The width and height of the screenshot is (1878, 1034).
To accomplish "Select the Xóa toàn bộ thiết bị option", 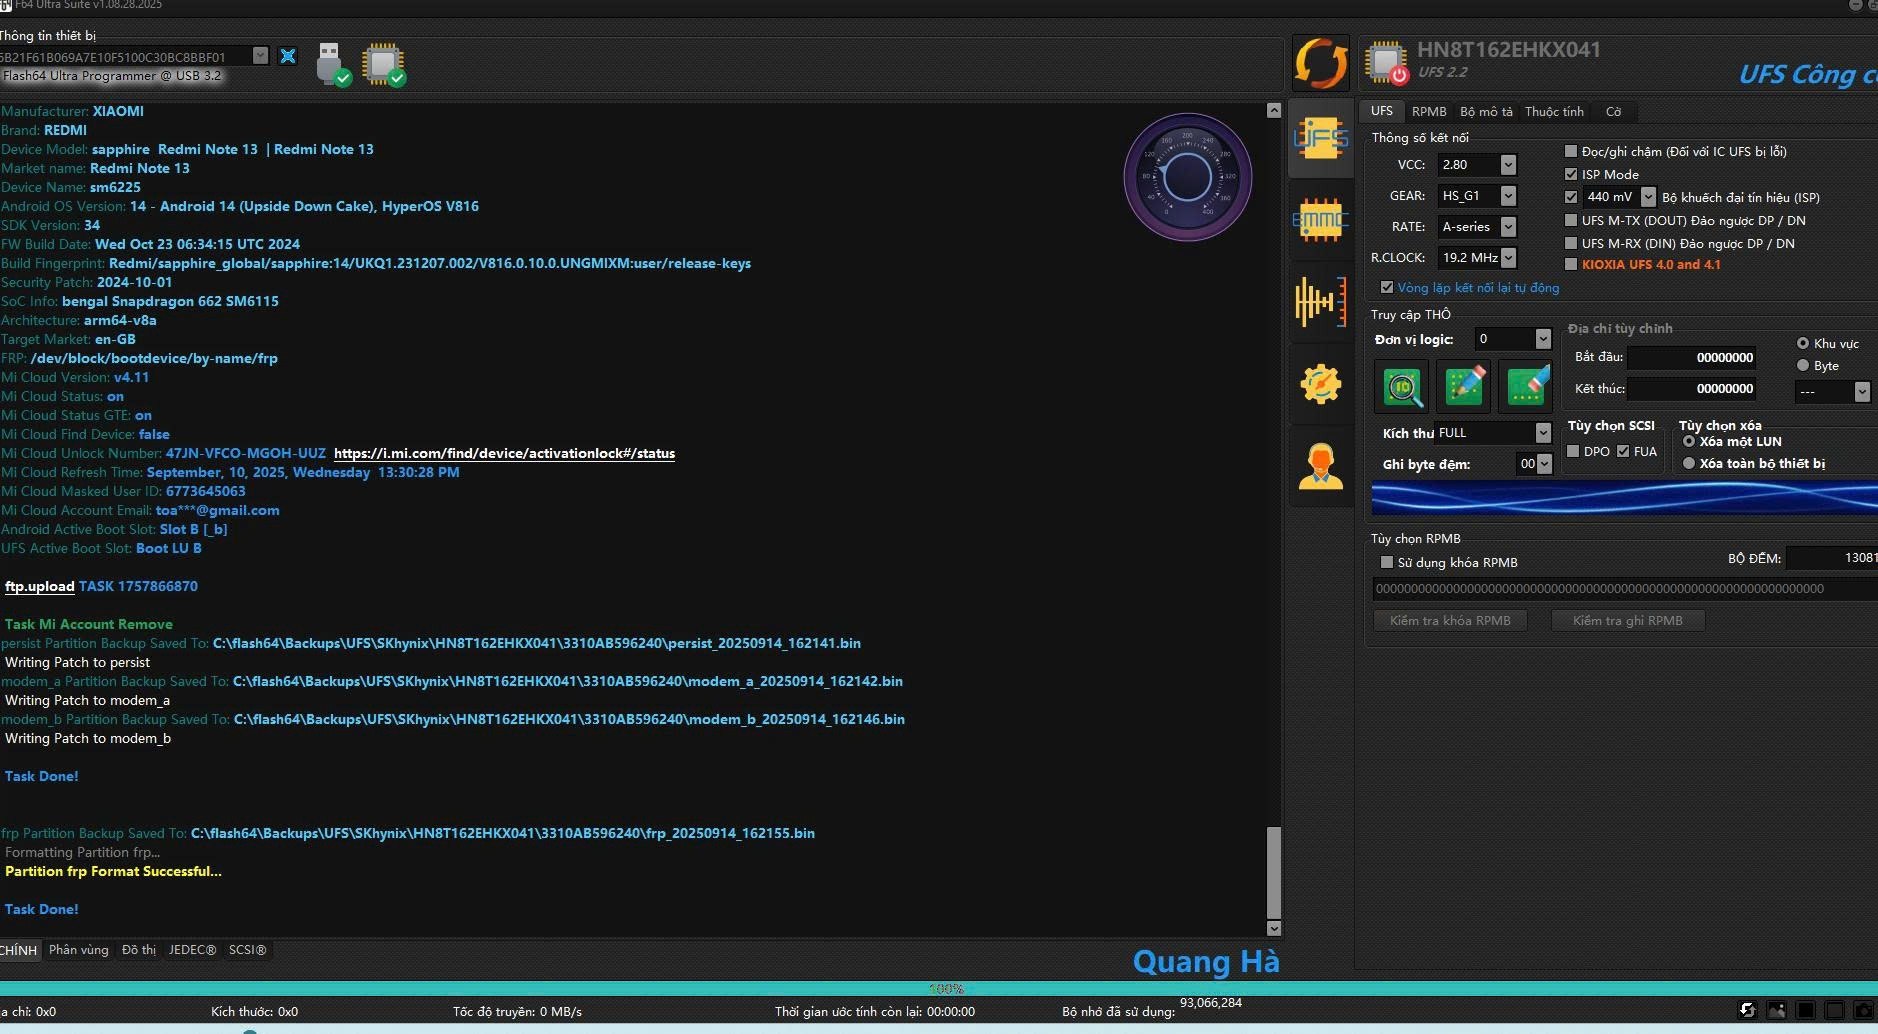I will (1689, 463).
